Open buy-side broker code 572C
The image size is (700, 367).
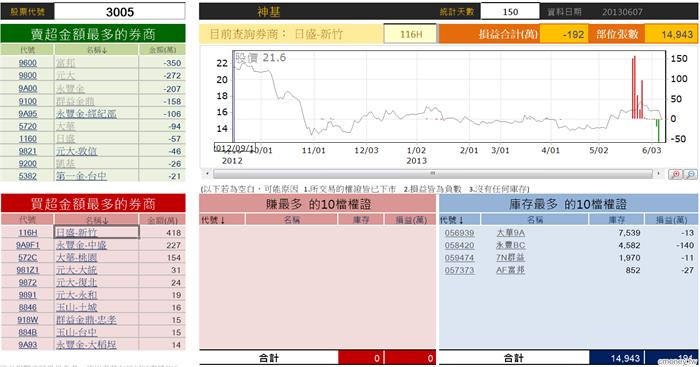tap(28, 257)
